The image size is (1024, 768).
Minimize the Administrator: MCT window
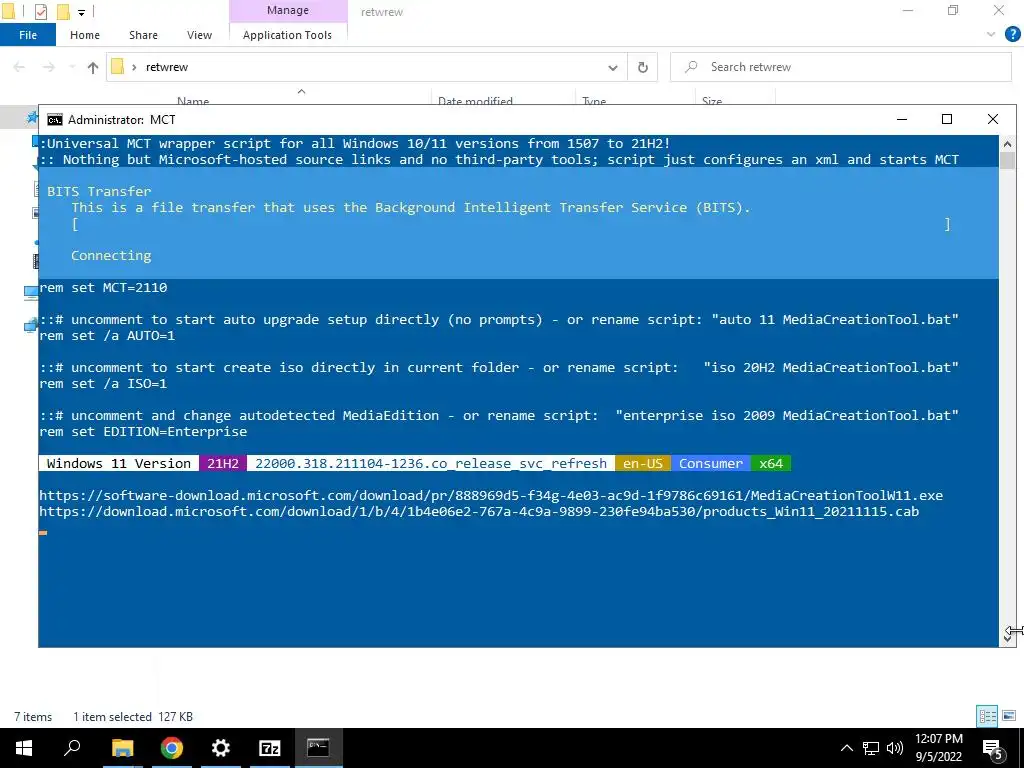pos(902,119)
